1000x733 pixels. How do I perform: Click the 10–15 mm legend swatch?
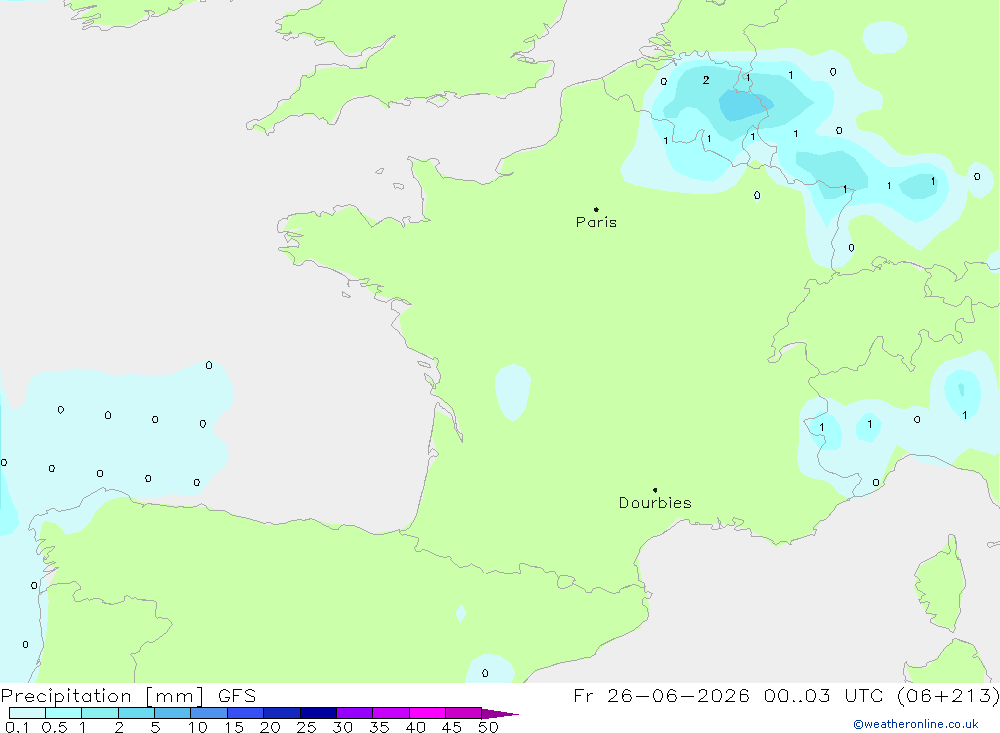[x=209, y=713]
